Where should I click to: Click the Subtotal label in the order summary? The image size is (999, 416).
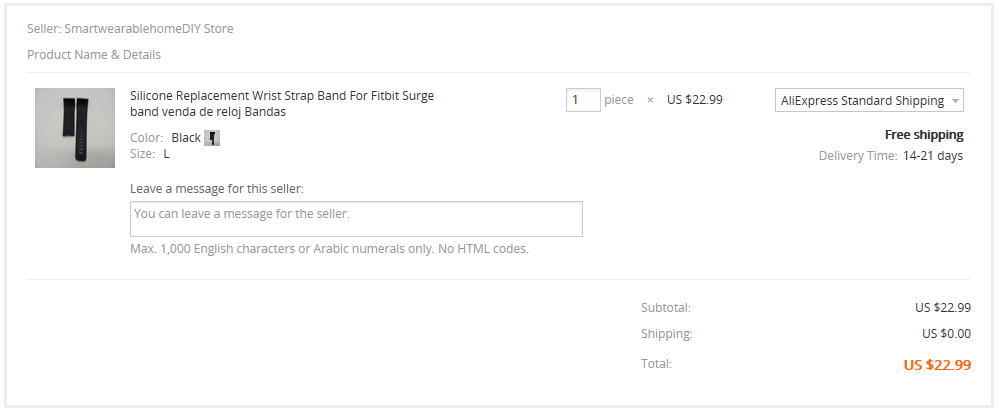pos(666,308)
